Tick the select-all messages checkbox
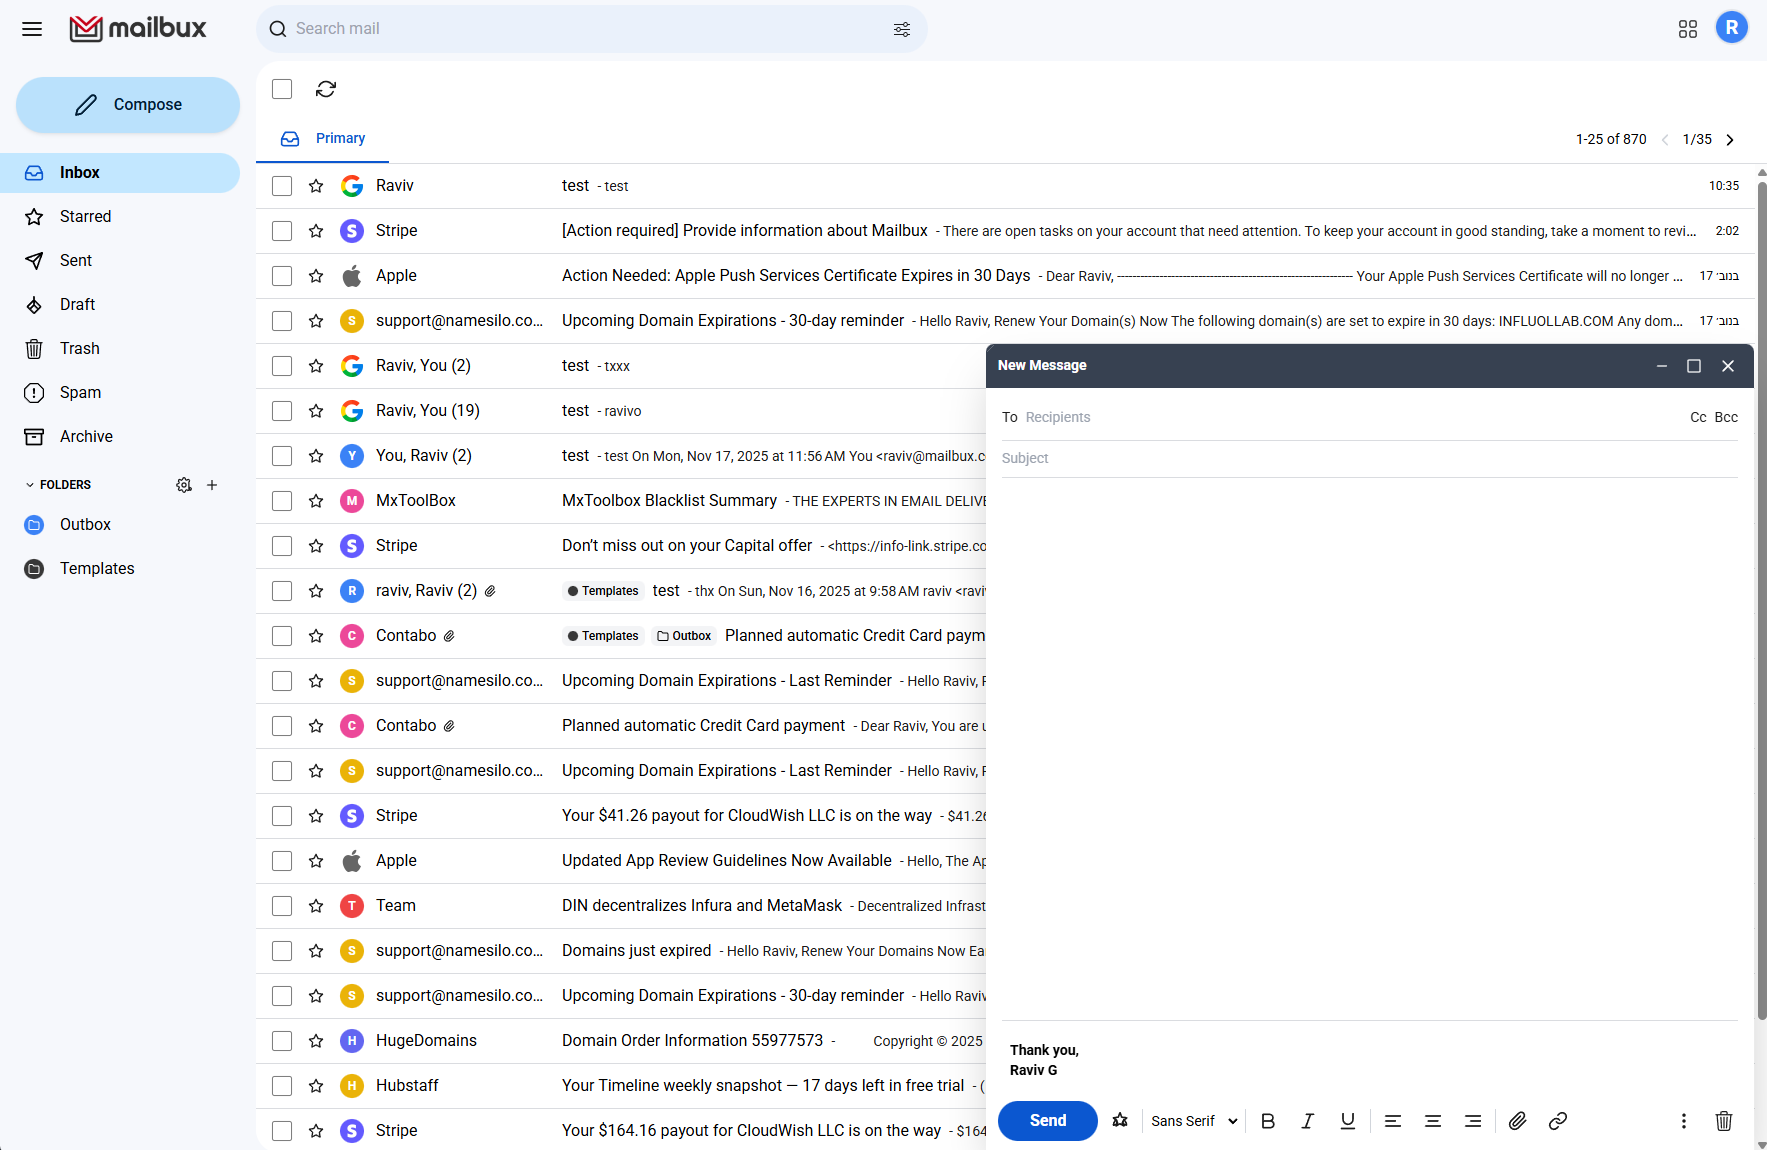This screenshot has width=1767, height=1150. (x=282, y=89)
